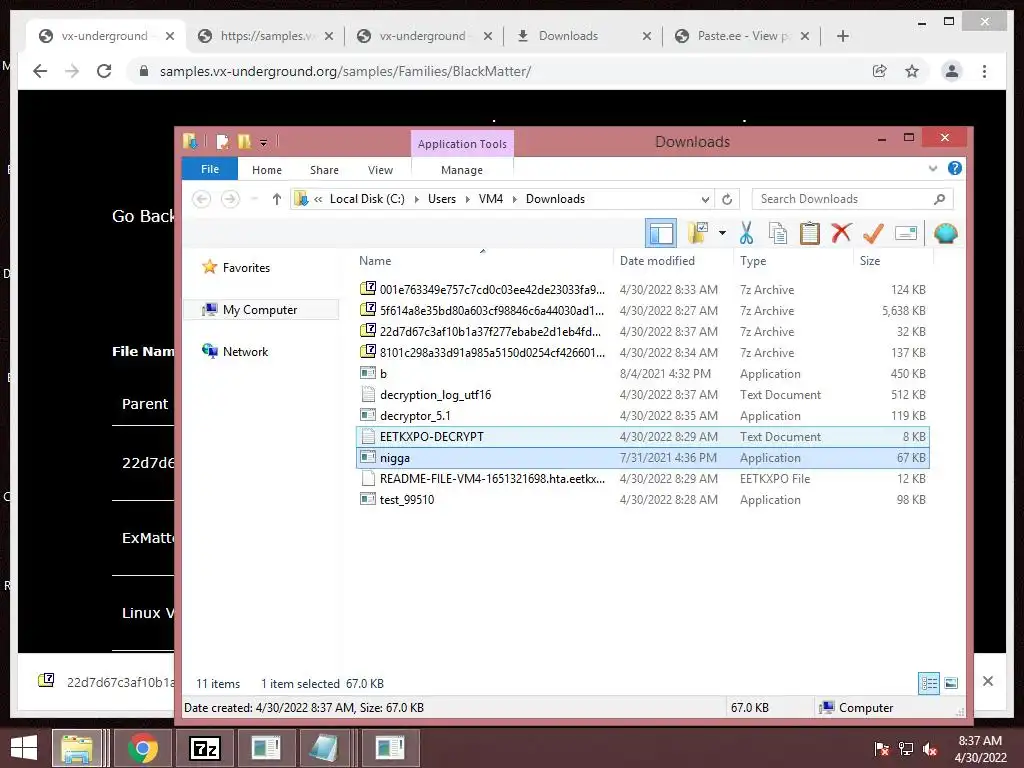Expand the chevron after Users in breadcrumb
Viewport: 1024px width, 768px height.
pyautogui.click(x=468, y=199)
